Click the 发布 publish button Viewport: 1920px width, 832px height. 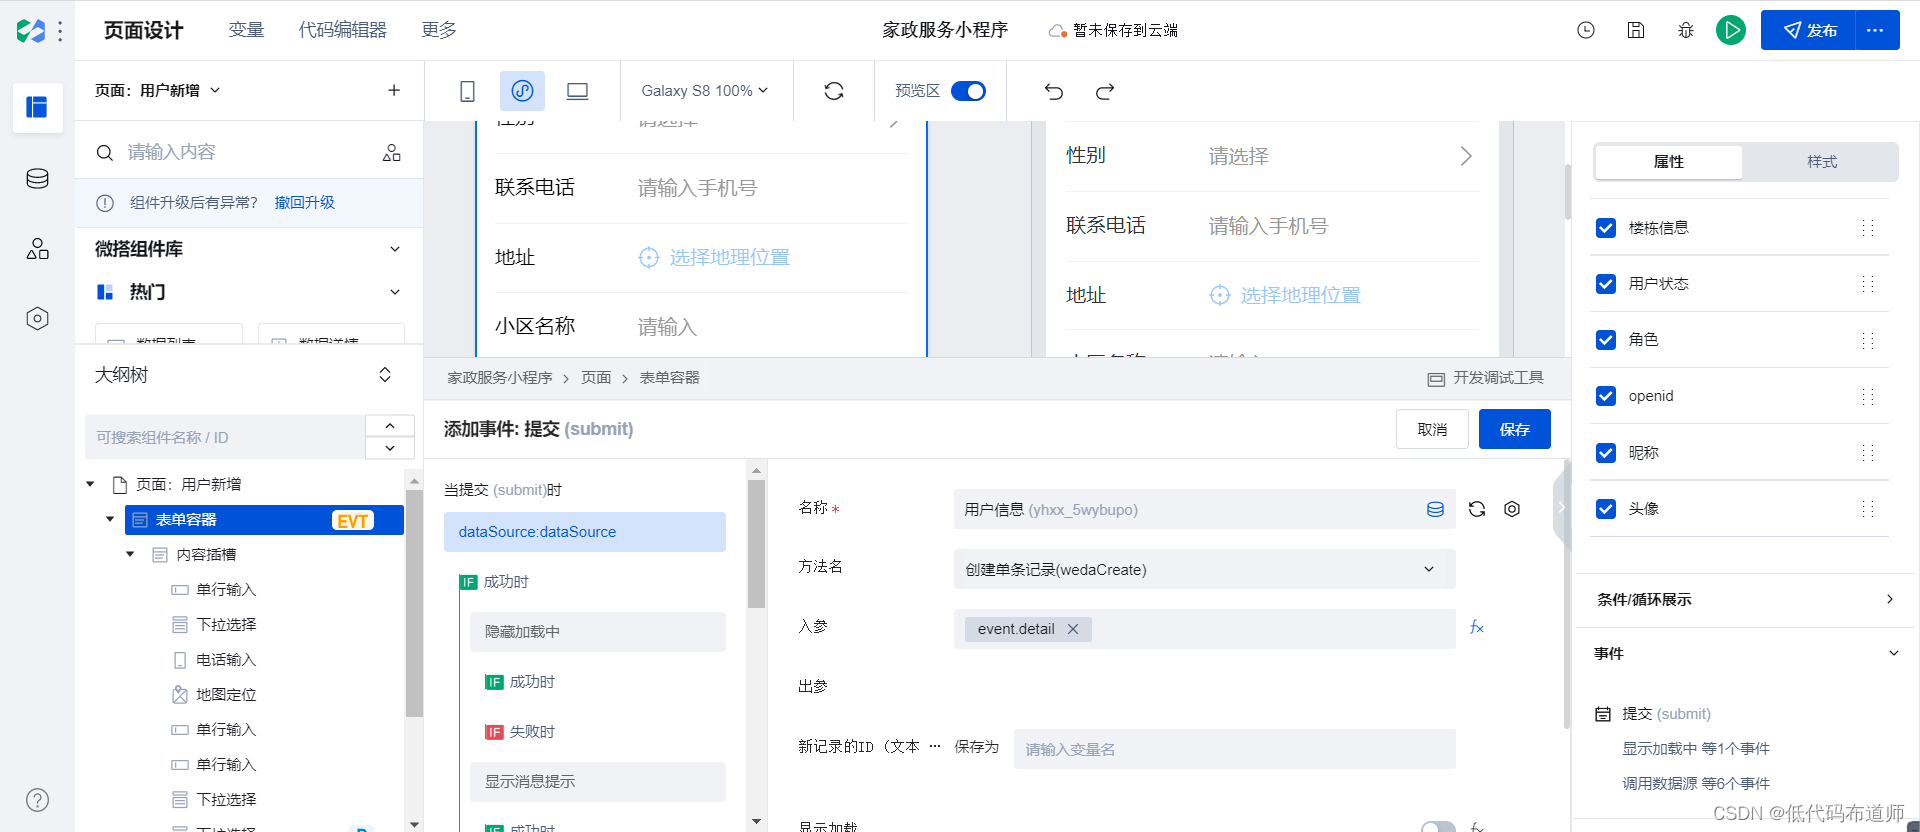pos(1808,30)
